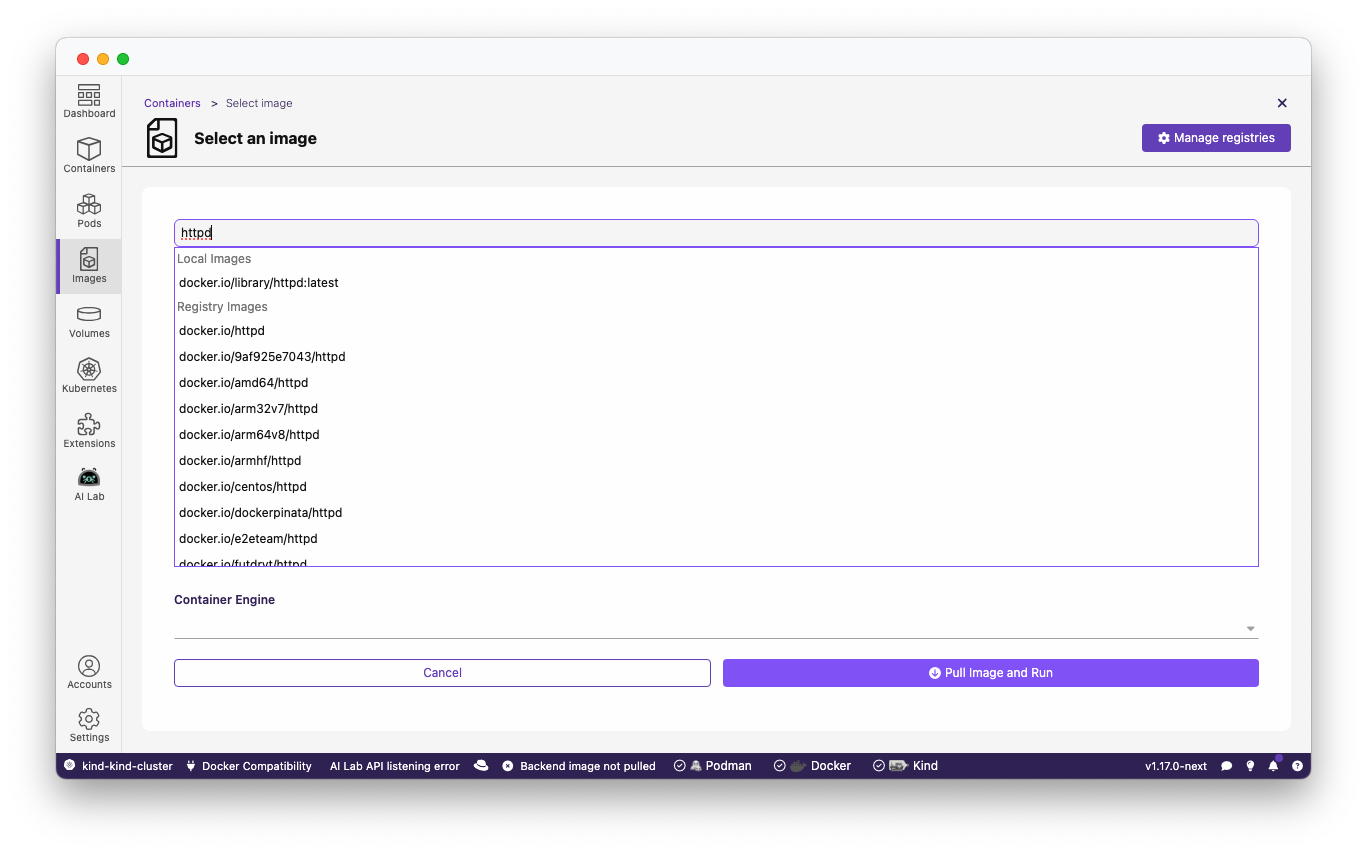Viewport: 1367px width, 853px height.
Task: Open the Accounts section
Action: [89, 670]
